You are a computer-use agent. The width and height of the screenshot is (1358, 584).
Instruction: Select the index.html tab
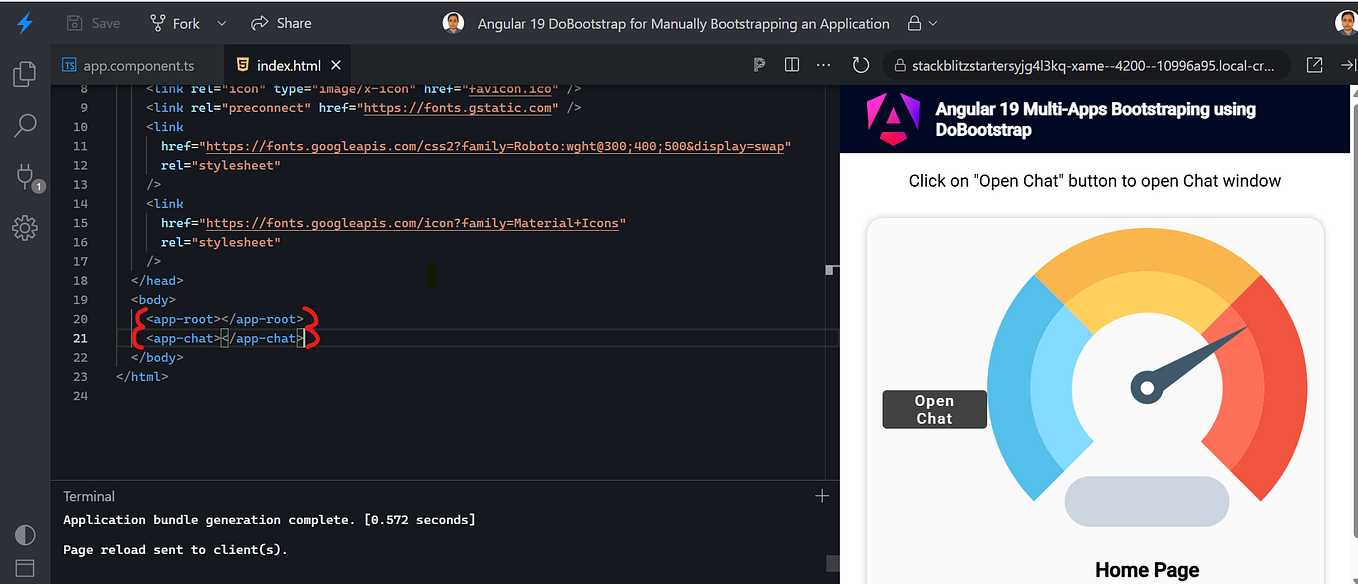click(287, 64)
